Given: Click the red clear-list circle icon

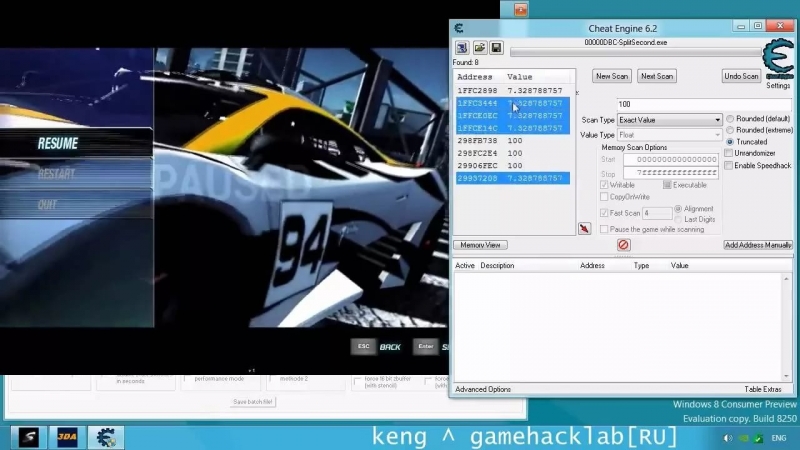Looking at the screenshot, I should [x=623, y=245].
